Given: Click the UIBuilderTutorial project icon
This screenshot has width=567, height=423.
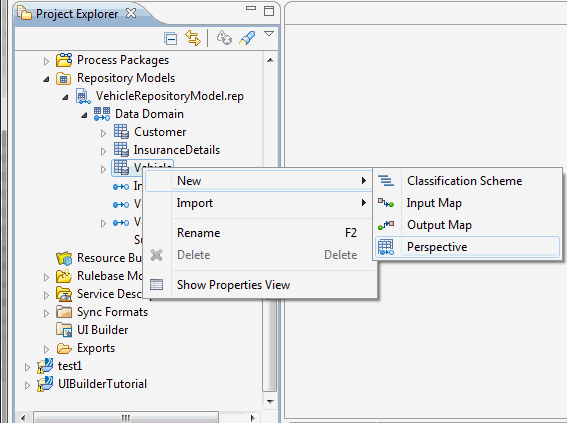Looking at the screenshot, I should pos(45,384).
